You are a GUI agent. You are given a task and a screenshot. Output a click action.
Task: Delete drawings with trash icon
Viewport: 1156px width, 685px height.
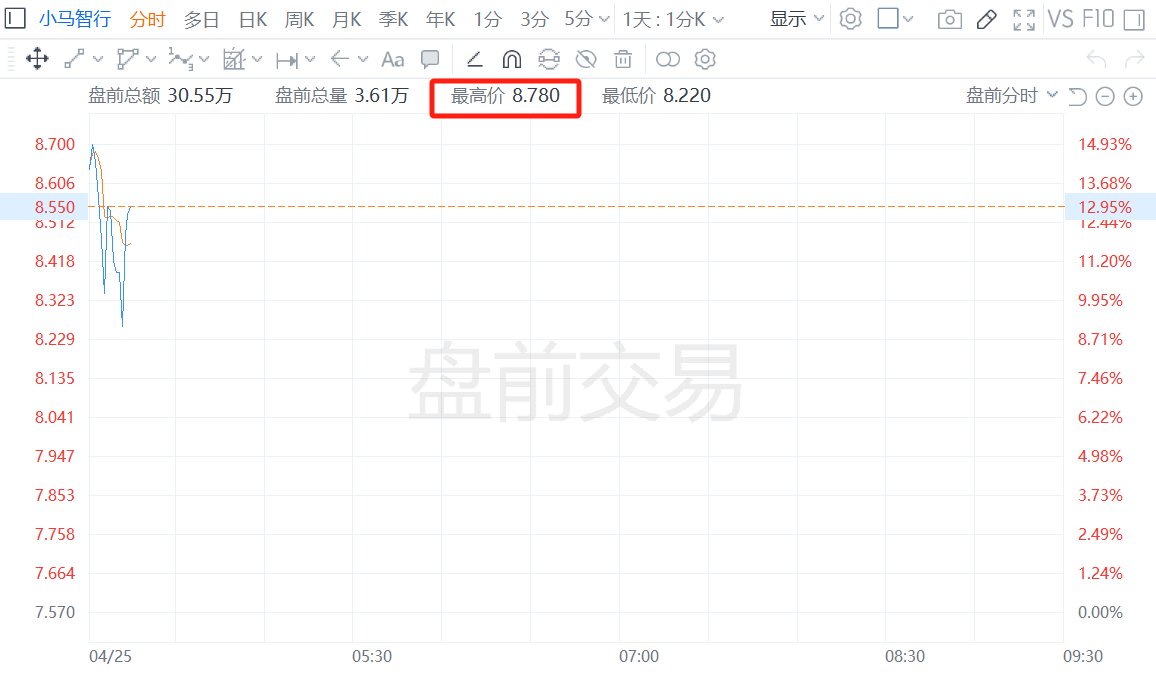[623, 59]
